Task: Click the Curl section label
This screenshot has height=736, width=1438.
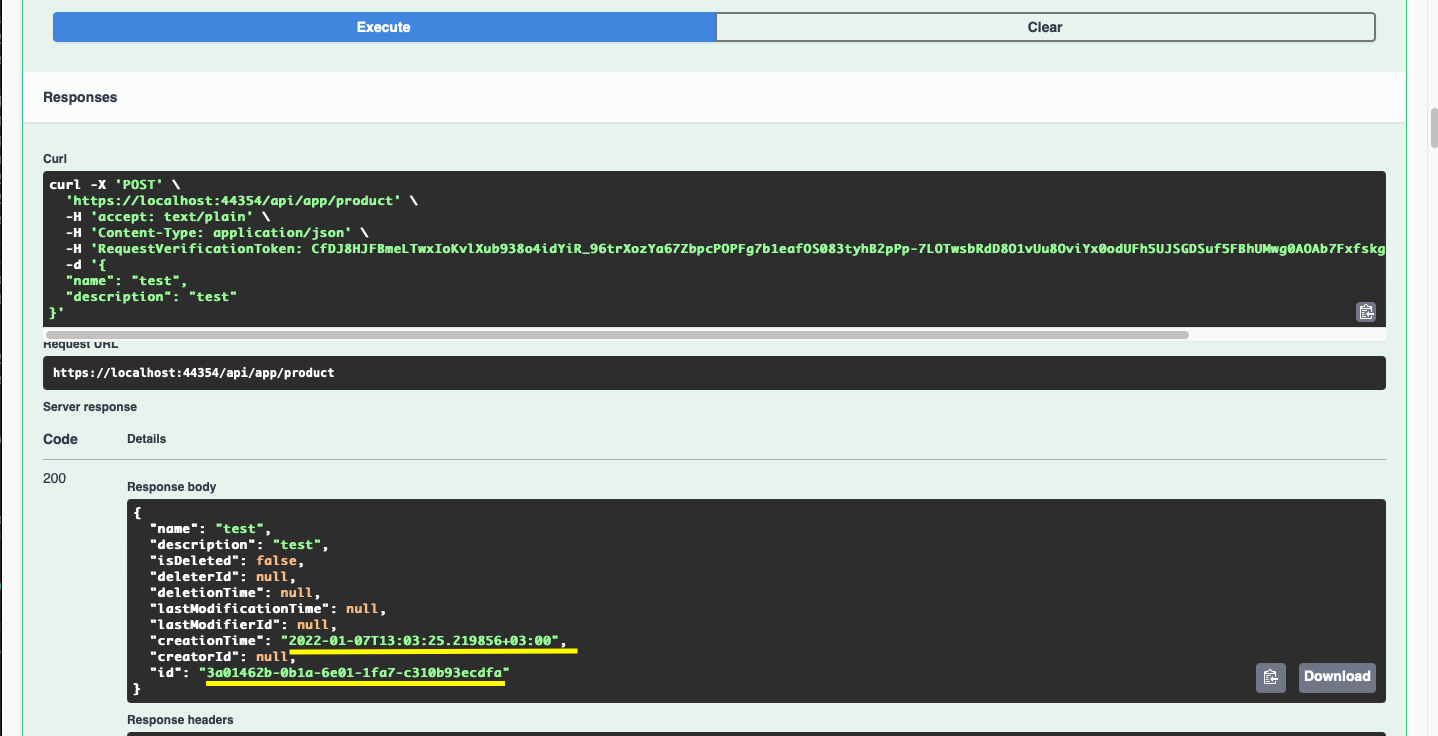Action: point(54,158)
